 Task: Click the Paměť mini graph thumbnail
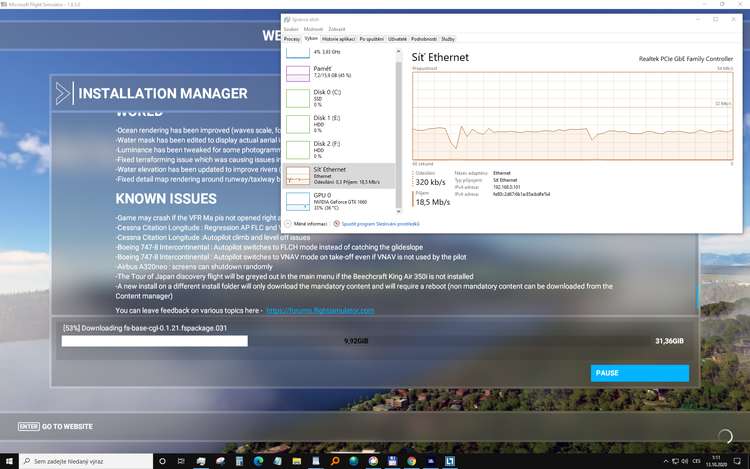tap(298, 74)
